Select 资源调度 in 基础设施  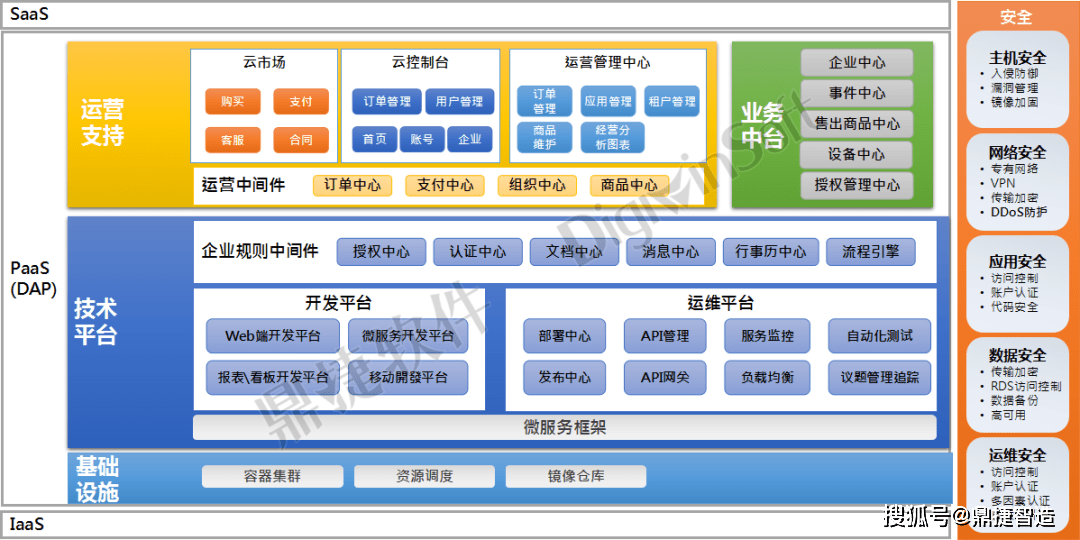pyautogui.click(x=424, y=477)
